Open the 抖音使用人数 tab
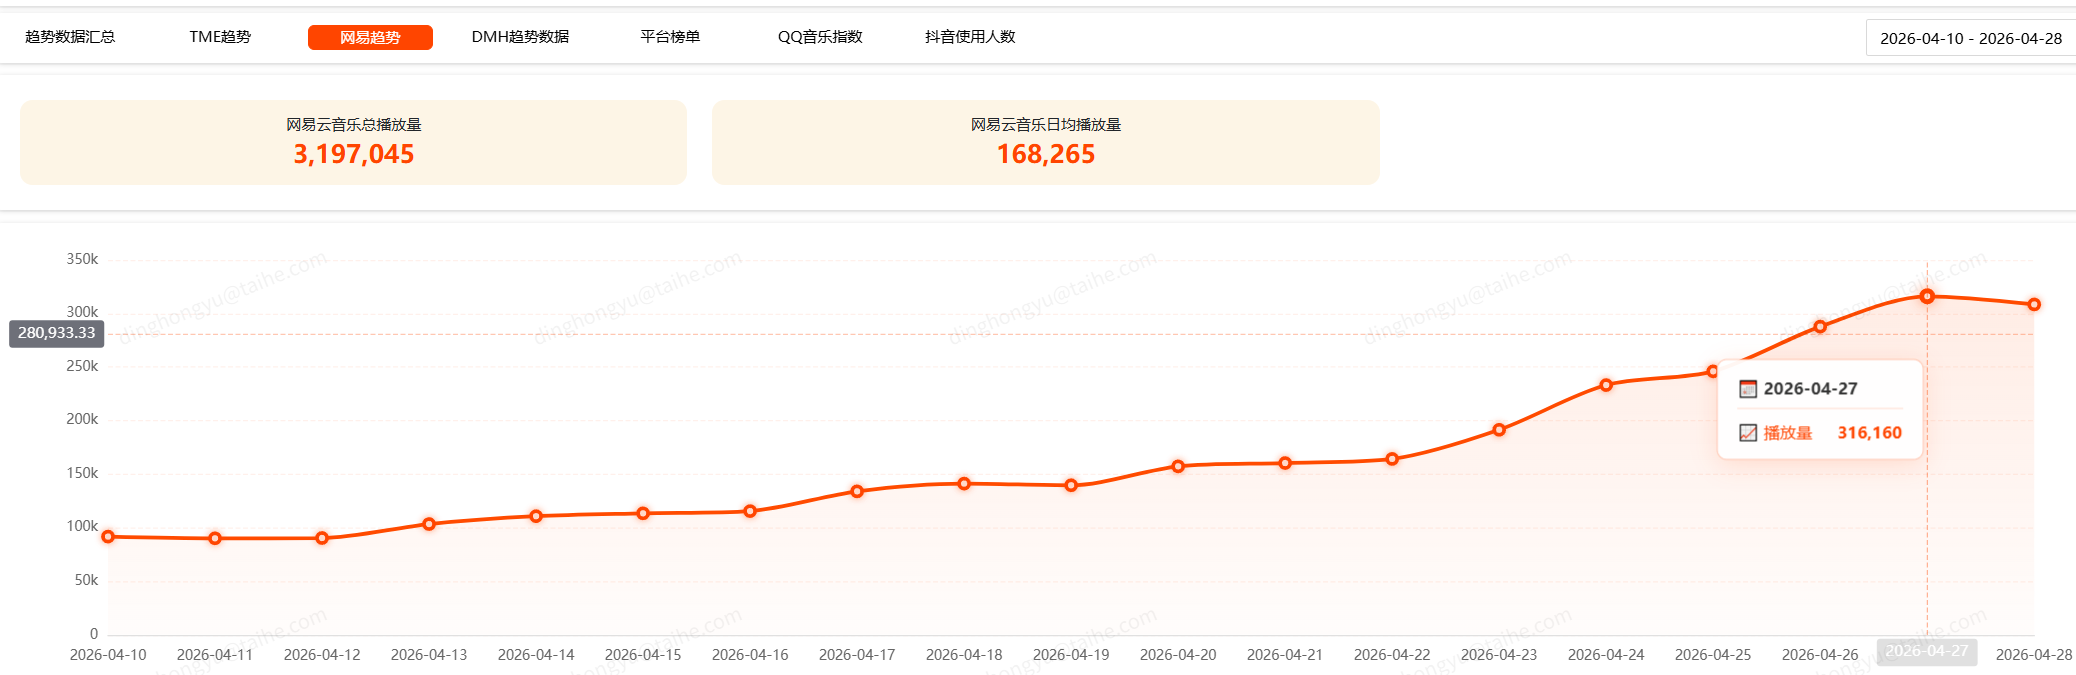The image size is (2076, 675). click(970, 37)
